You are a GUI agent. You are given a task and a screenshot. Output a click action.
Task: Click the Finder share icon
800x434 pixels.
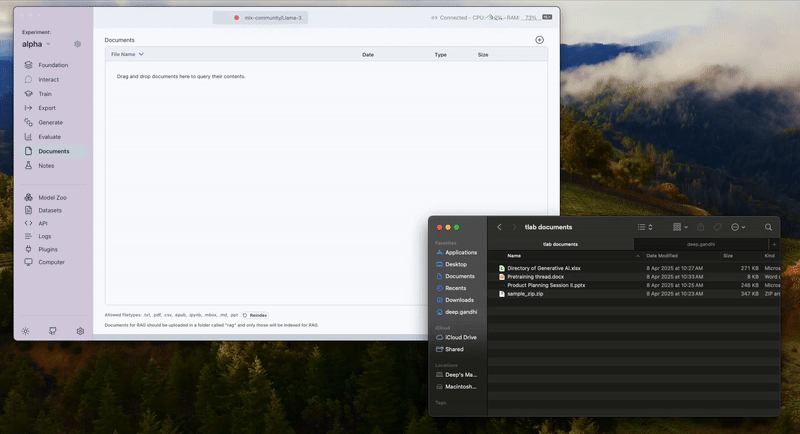tap(701, 227)
